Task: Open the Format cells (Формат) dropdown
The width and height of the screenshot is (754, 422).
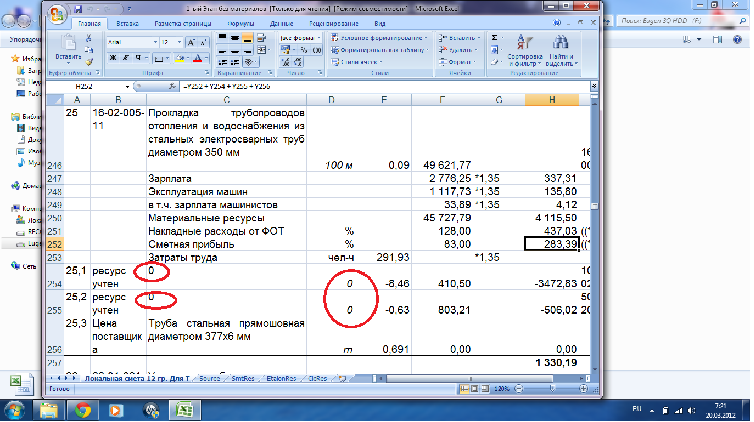Action: tap(458, 62)
